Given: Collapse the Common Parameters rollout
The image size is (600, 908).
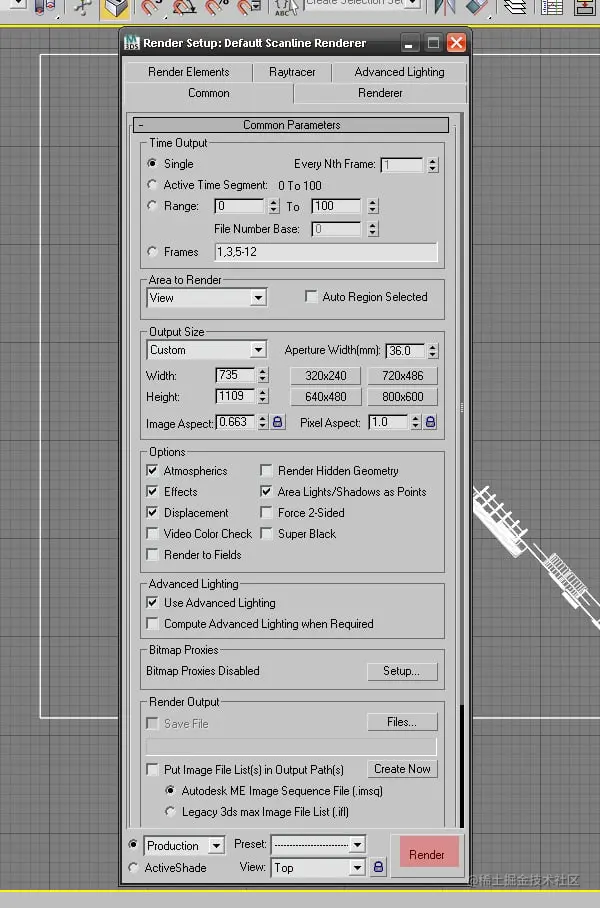Looking at the screenshot, I should click(291, 125).
